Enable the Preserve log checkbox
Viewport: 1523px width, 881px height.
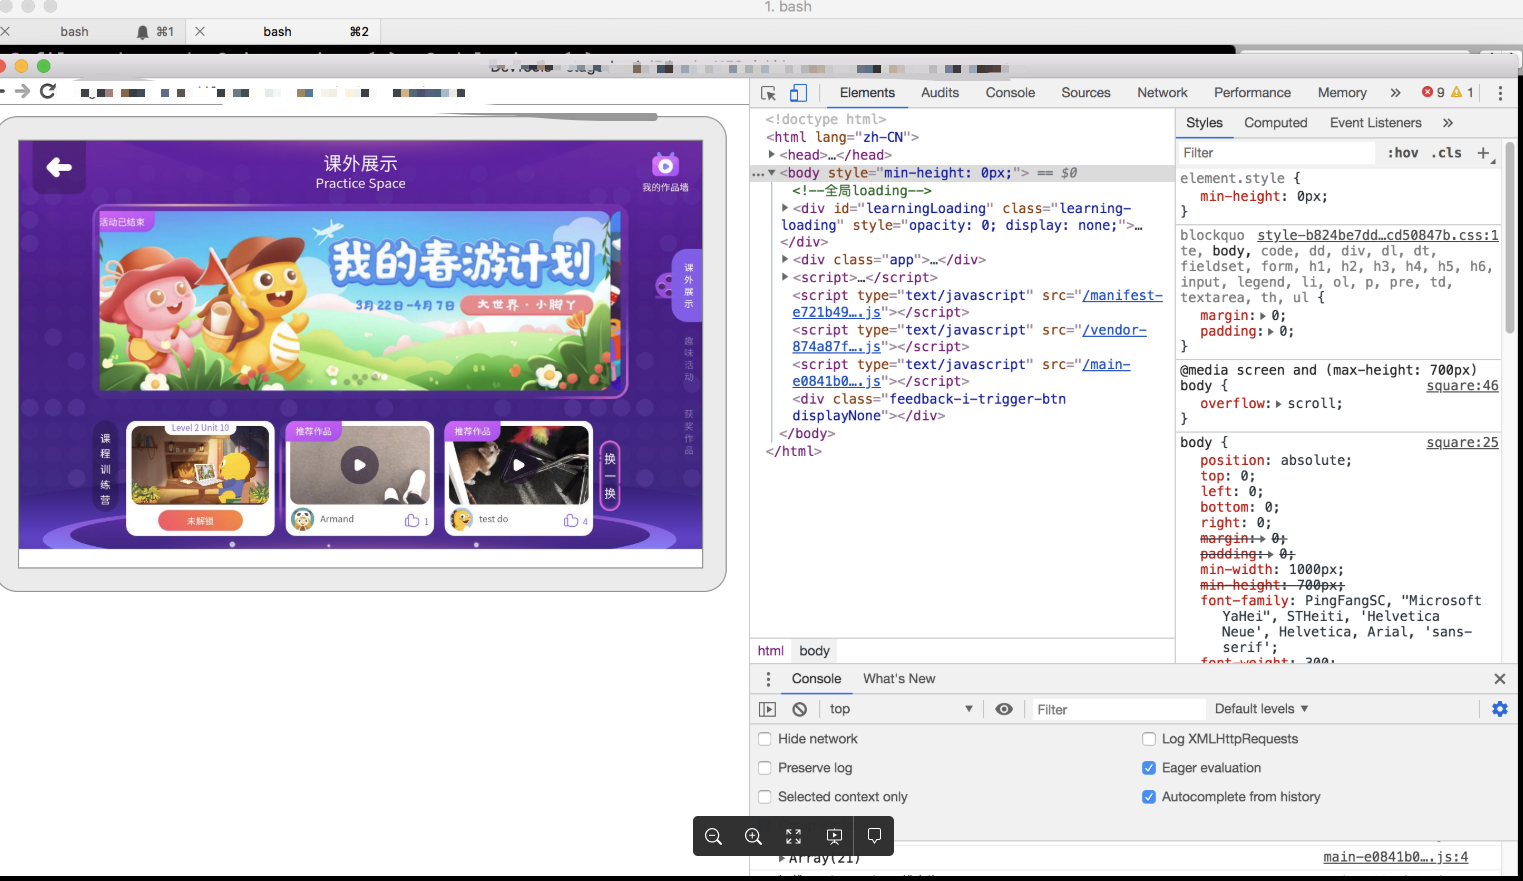point(765,768)
